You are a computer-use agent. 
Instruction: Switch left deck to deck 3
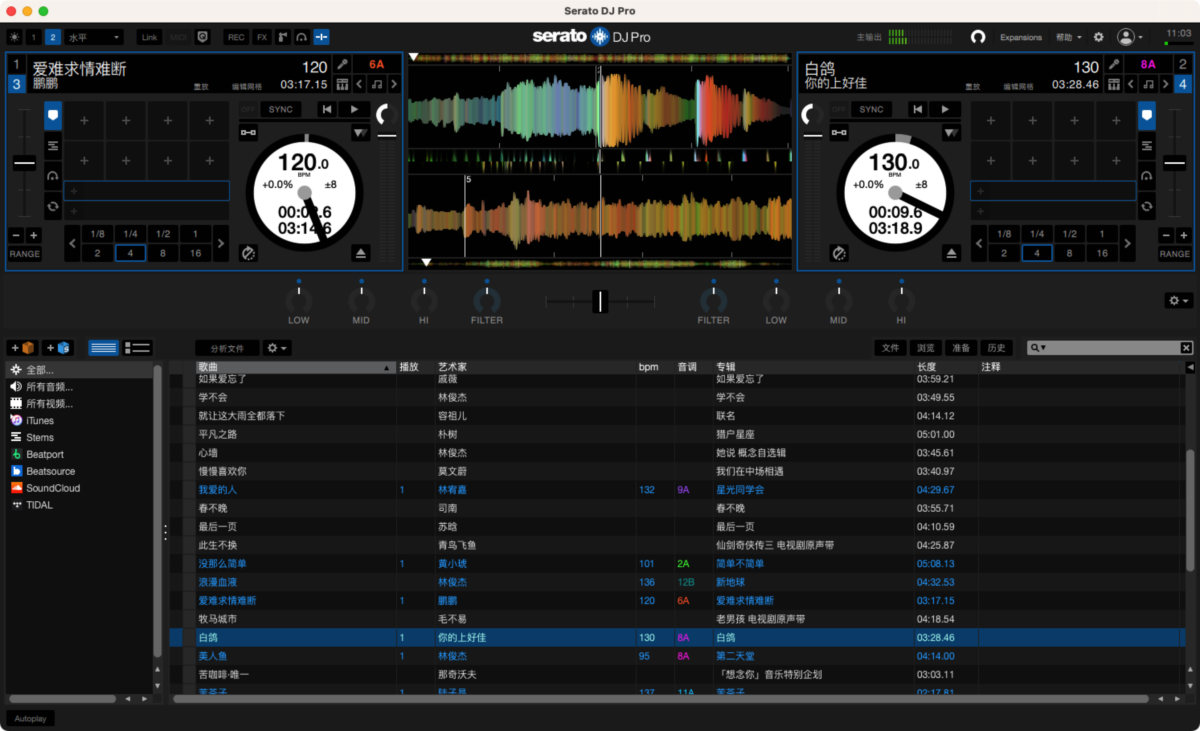[16, 84]
